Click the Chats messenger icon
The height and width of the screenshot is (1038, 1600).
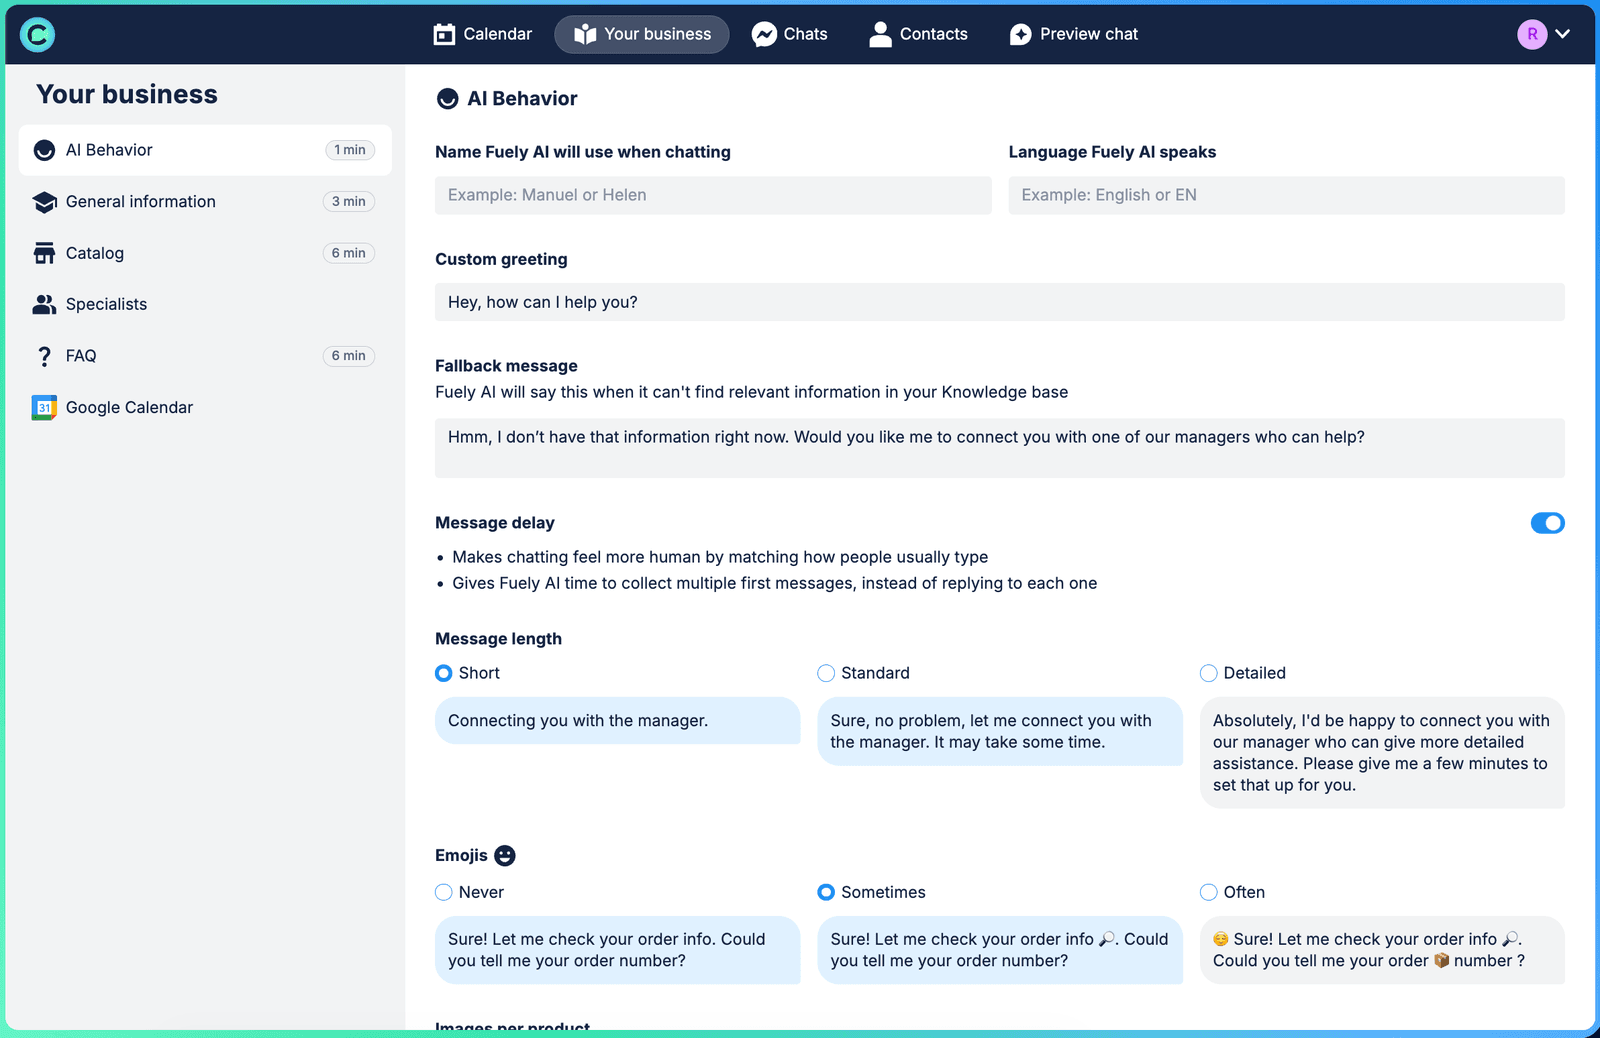(x=764, y=34)
